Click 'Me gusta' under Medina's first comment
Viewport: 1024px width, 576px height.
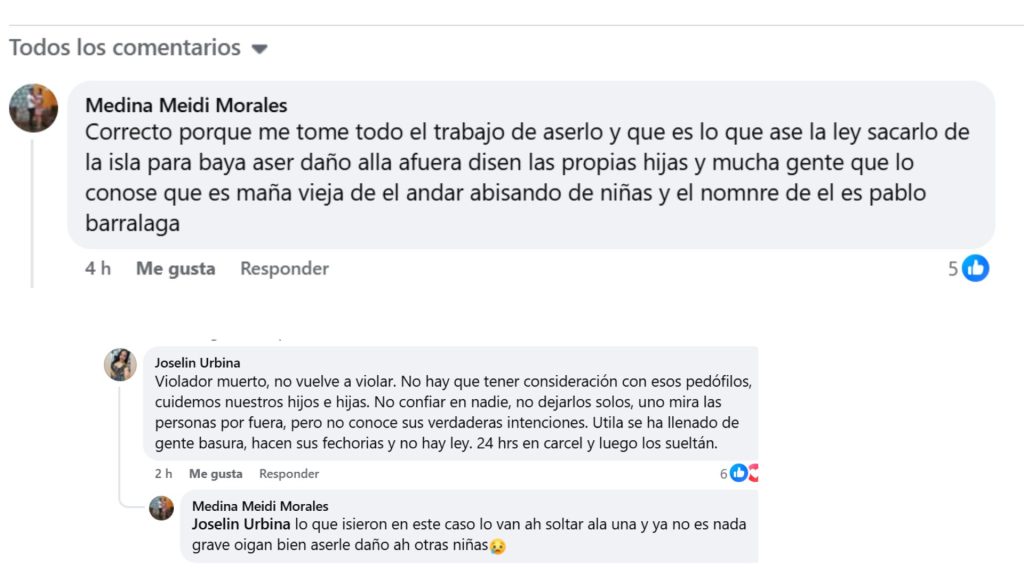click(x=174, y=268)
